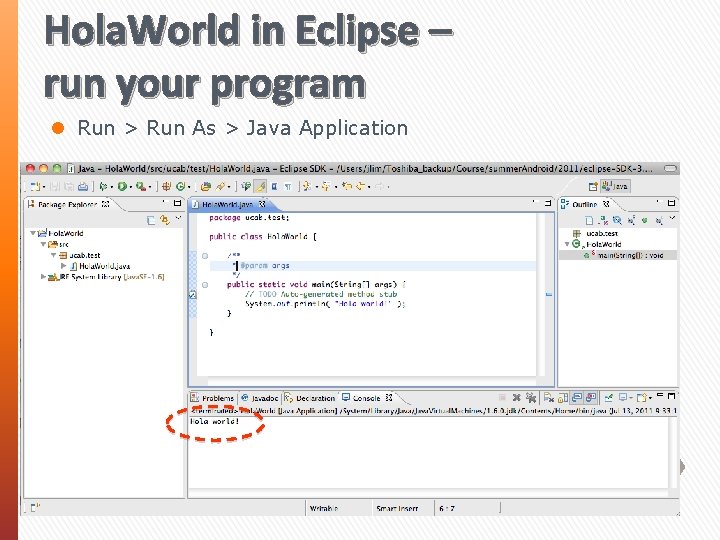Screen dimensions: 720x540
Task: Click the Writable status bar field
Action: pyautogui.click(x=324, y=508)
